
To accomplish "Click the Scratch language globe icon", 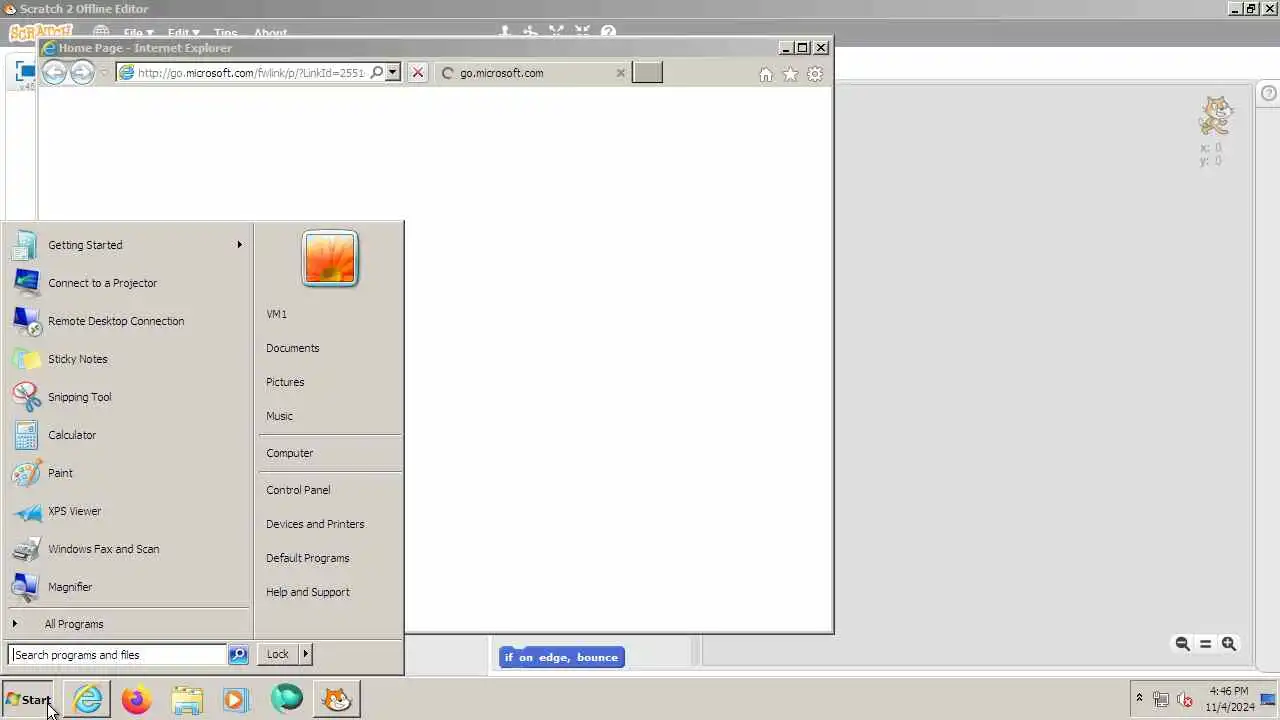I will (101, 33).
